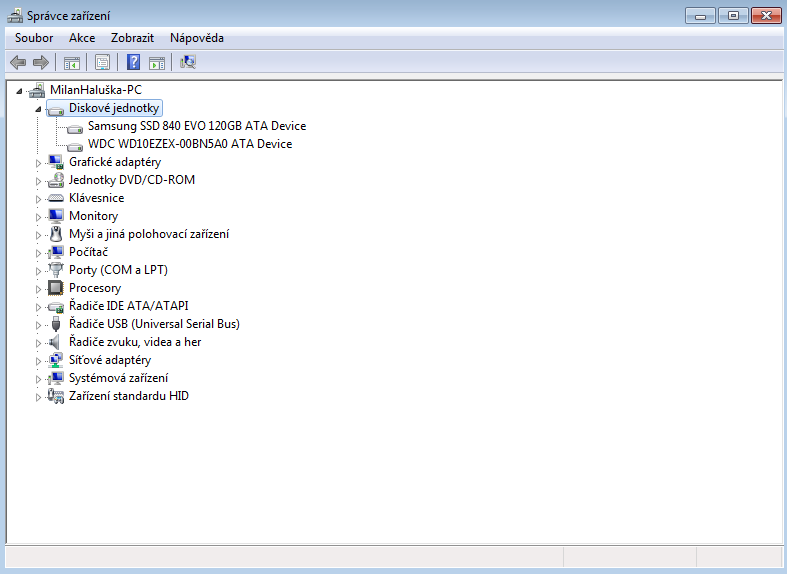The height and width of the screenshot is (574, 787).
Task: Expand the Porty (COM a LPT) category
Action: 38,271
